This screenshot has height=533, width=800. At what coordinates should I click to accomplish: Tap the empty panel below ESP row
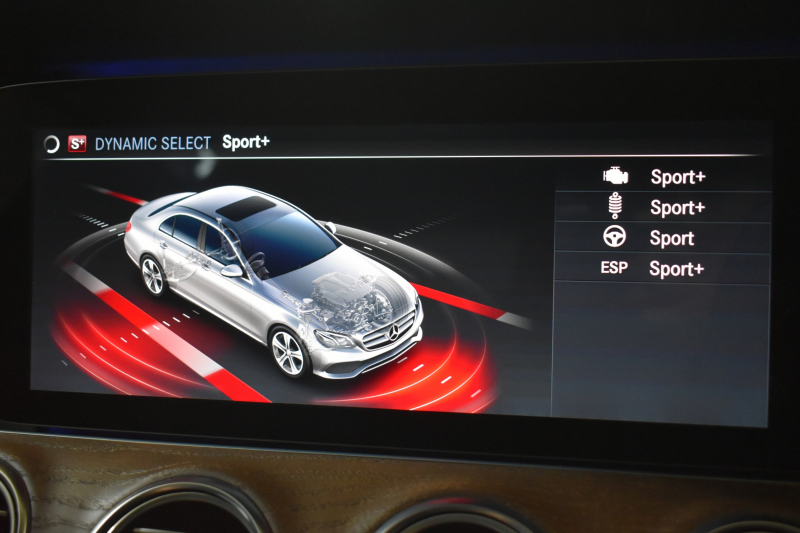click(660, 350)
